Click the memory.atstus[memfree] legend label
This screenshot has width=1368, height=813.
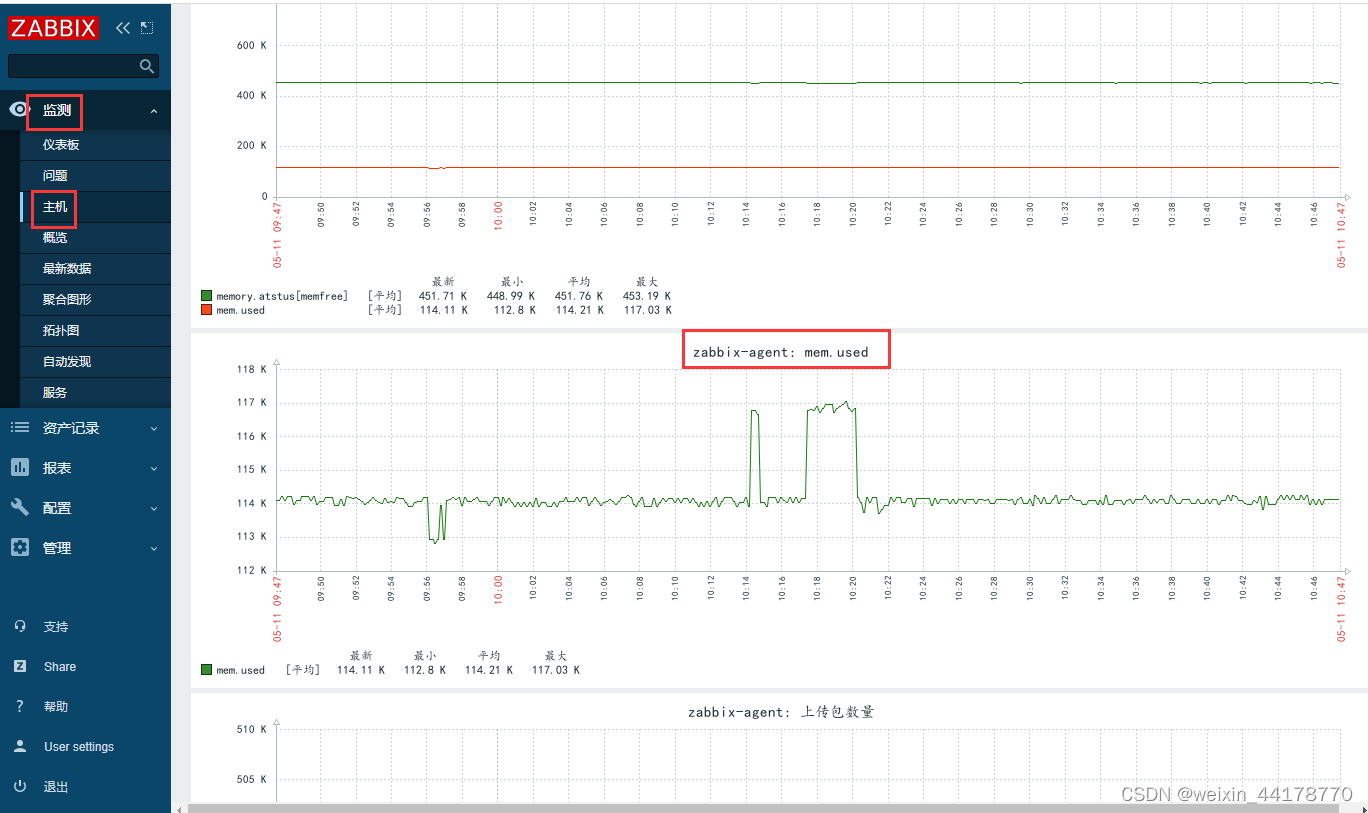282,296
